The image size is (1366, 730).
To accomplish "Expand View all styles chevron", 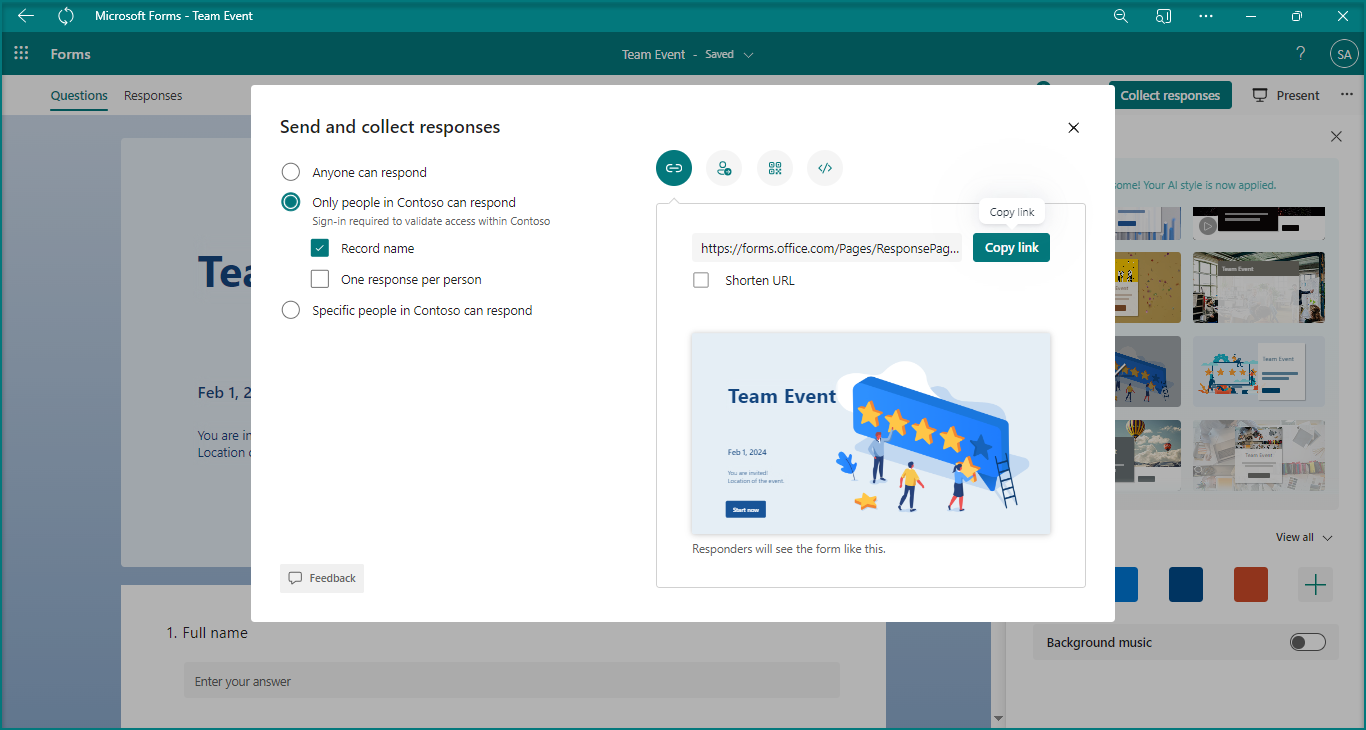I will pyautogui.click(x=1327, y=538).
